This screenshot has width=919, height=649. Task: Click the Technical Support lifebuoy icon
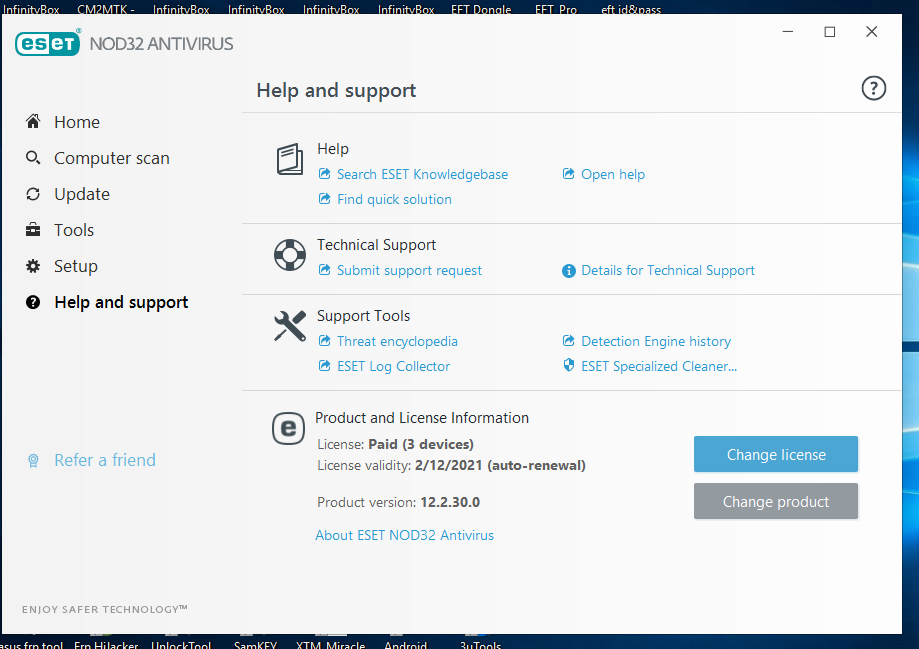point(290,255)
